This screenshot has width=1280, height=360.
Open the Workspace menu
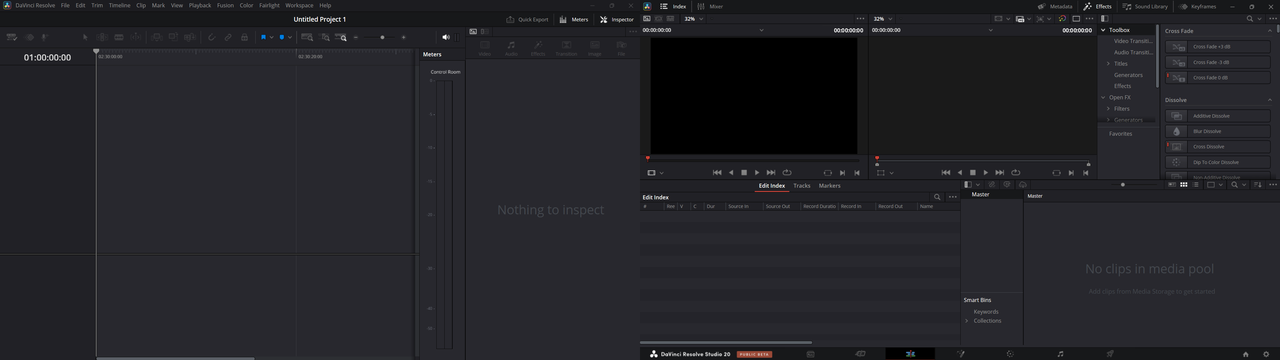click(299, 5)
